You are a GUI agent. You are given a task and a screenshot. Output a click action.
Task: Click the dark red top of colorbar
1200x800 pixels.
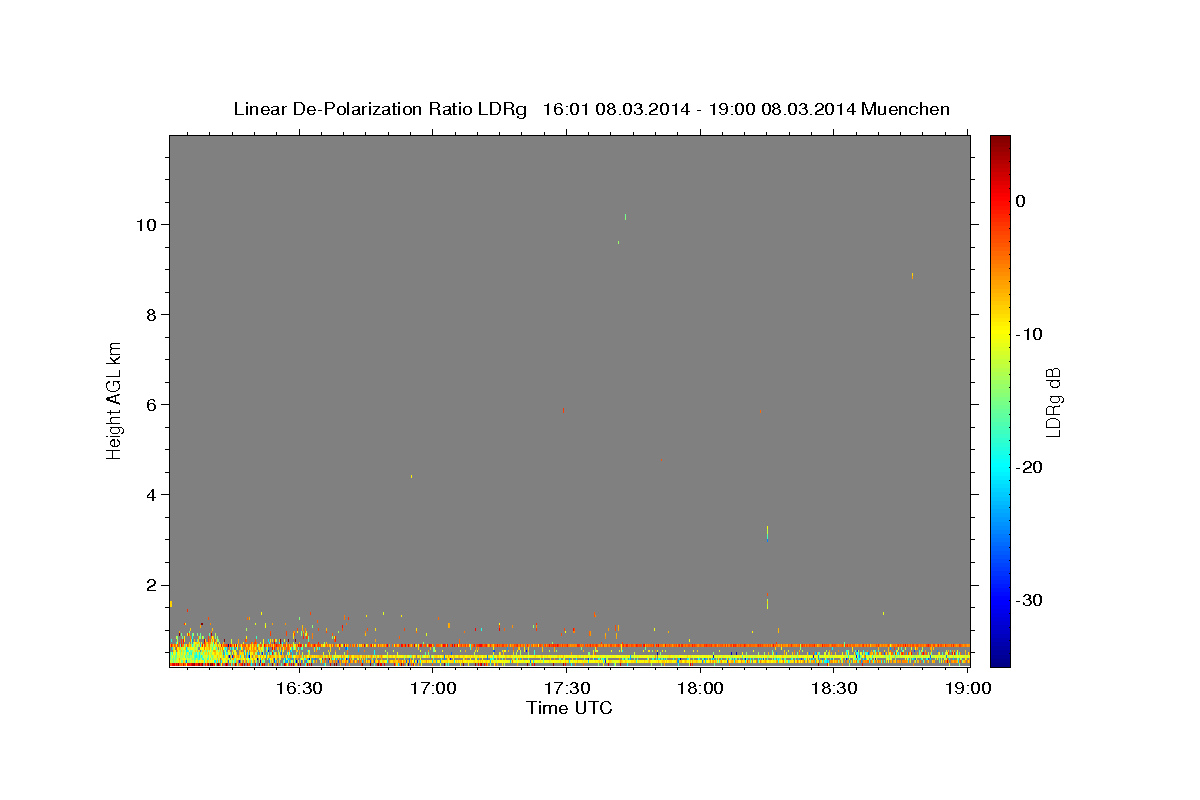coord(1000,142)
